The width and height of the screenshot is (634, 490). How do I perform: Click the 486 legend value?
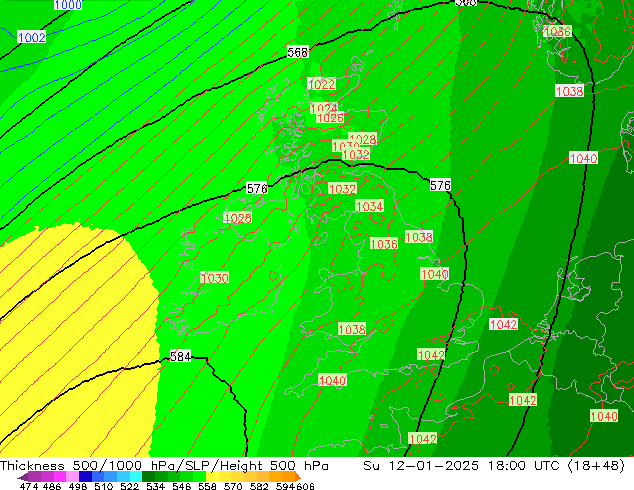pos(52,486)
